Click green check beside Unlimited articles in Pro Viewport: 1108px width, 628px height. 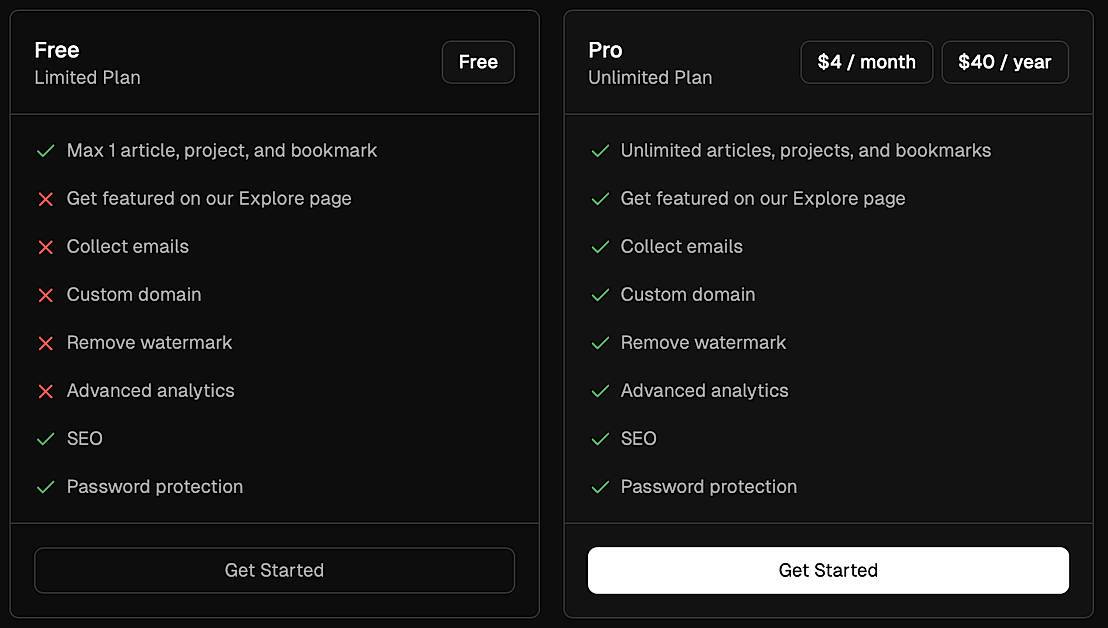pyautogui.click(x=600, y=151)
